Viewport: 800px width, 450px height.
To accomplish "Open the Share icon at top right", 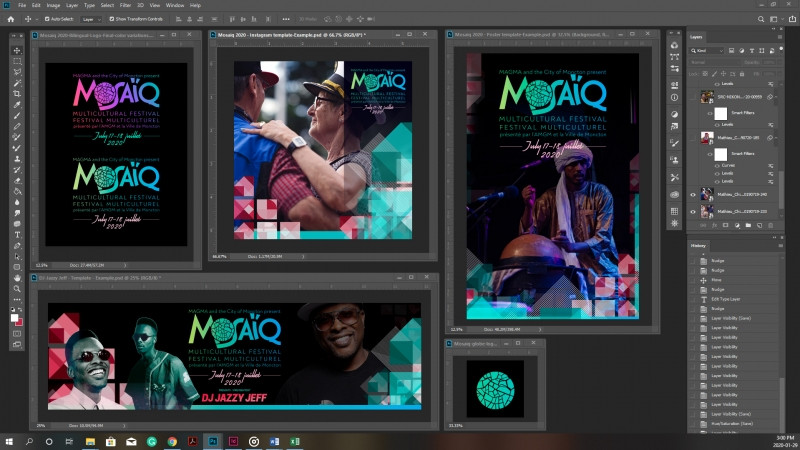I will click(x=792, y=19).
